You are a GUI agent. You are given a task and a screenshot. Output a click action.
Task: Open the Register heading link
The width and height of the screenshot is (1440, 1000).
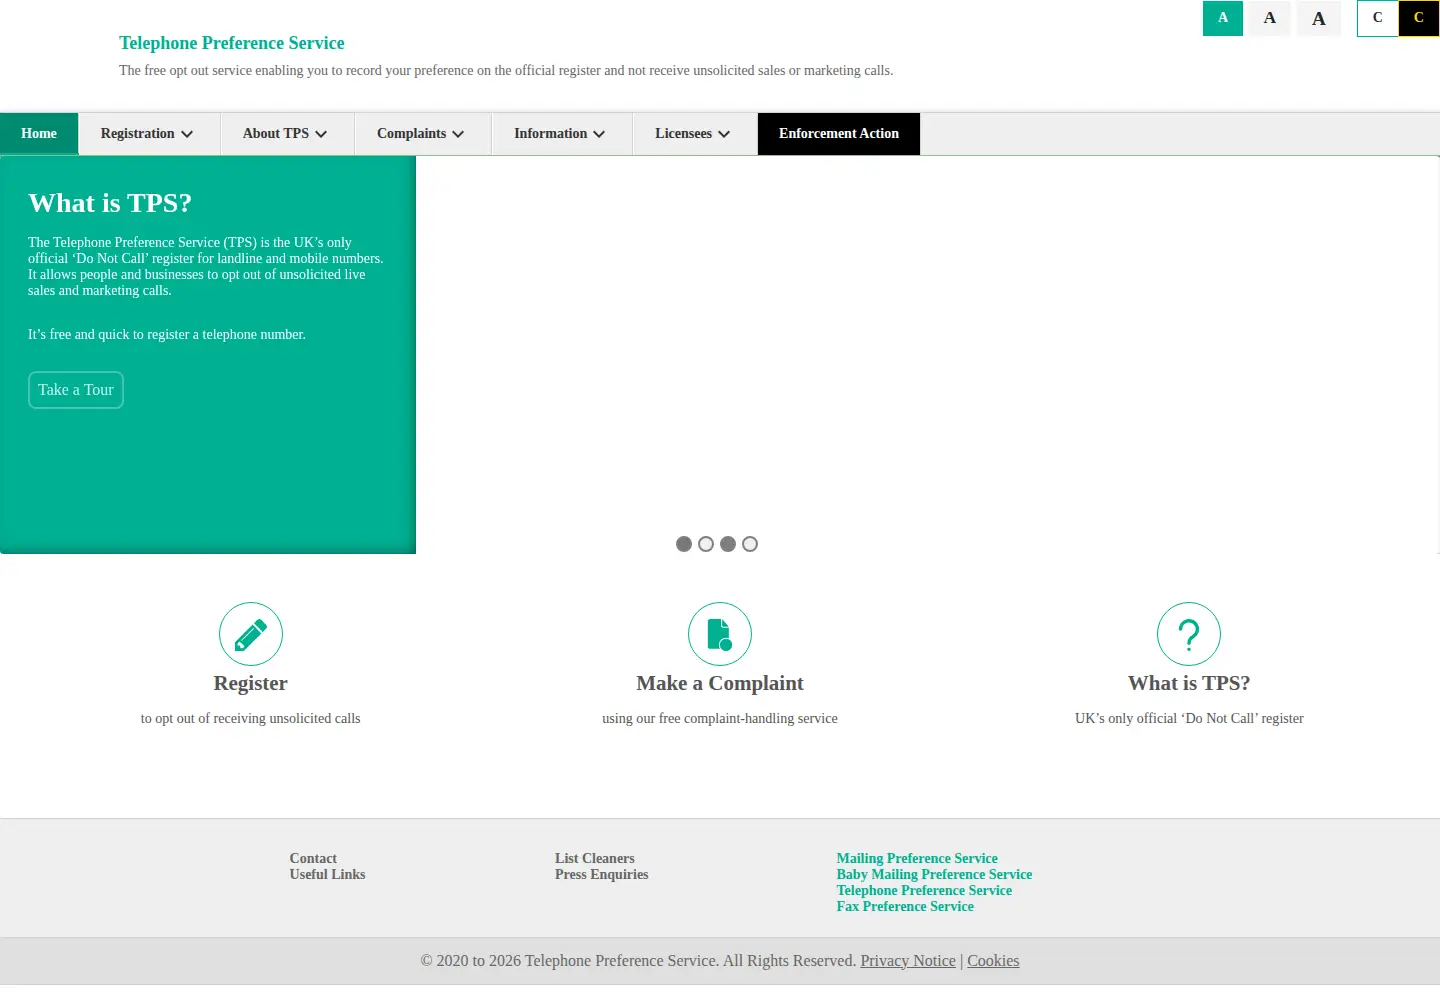tap(251, 683)
